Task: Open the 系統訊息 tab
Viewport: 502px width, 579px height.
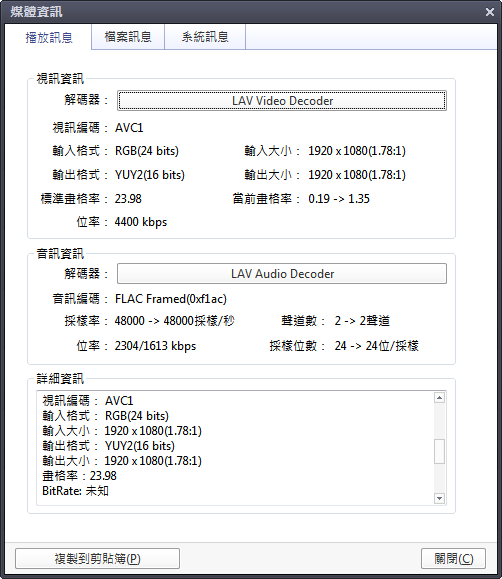Action: tap(205, 37)
